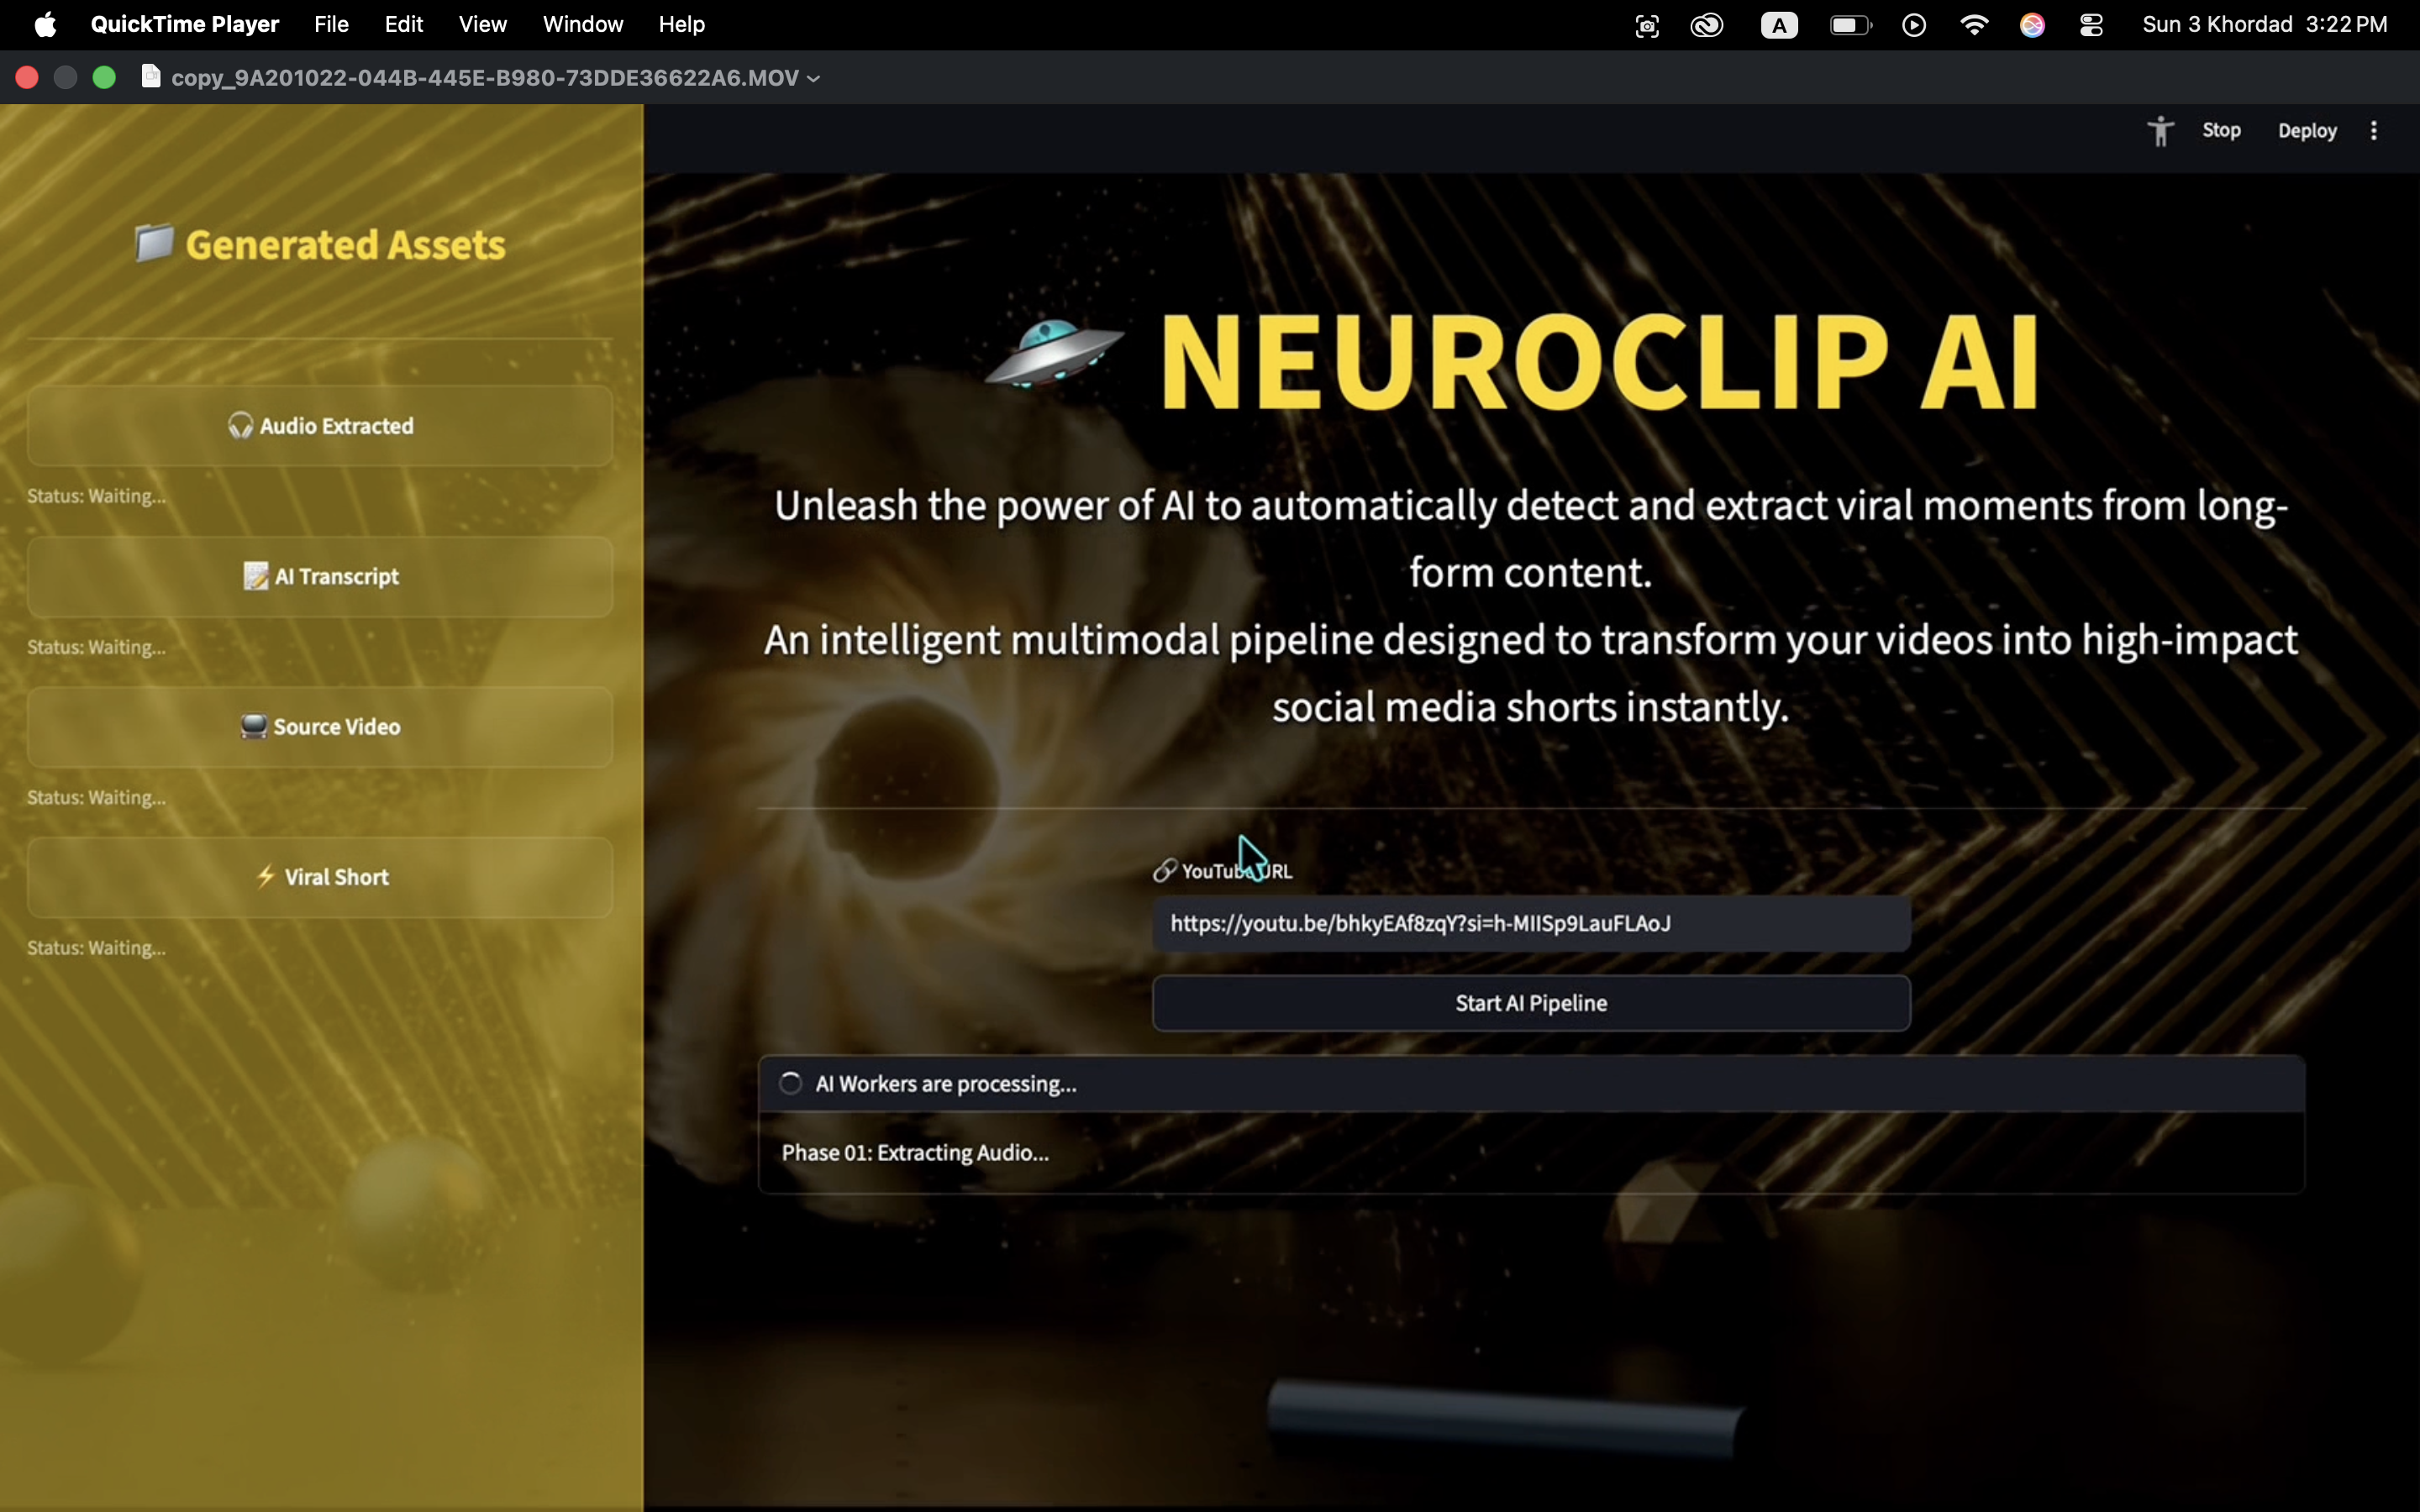
Task: Open the Help menu
Action: click(x=682, y=24)
